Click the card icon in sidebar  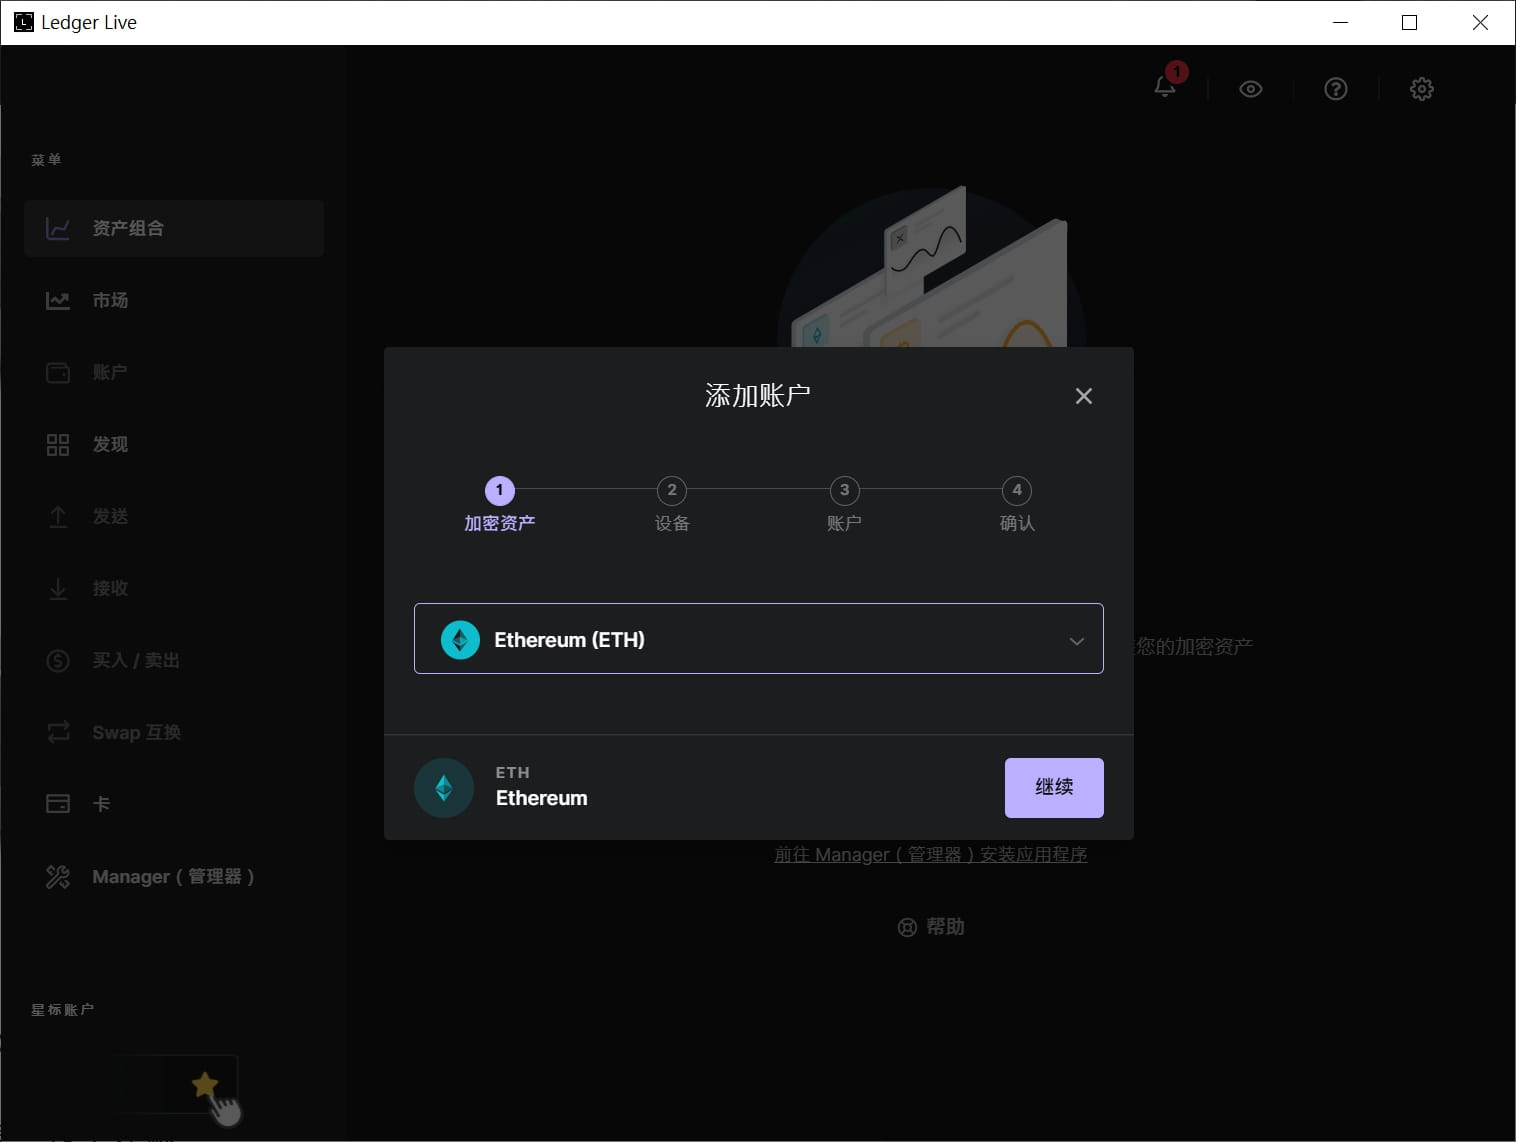[58, 804]
